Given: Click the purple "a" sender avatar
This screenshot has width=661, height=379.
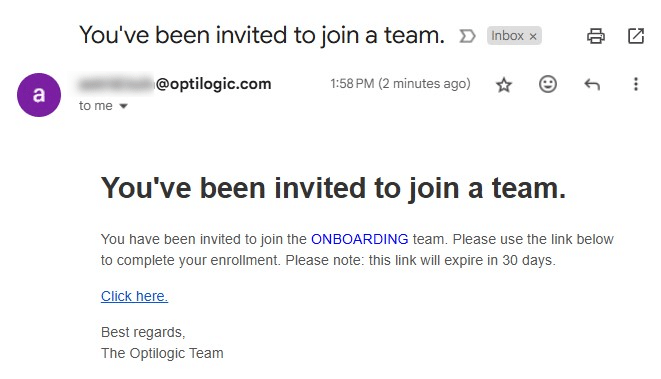Looking at the screenshot, I should click(x=39, y=95).
